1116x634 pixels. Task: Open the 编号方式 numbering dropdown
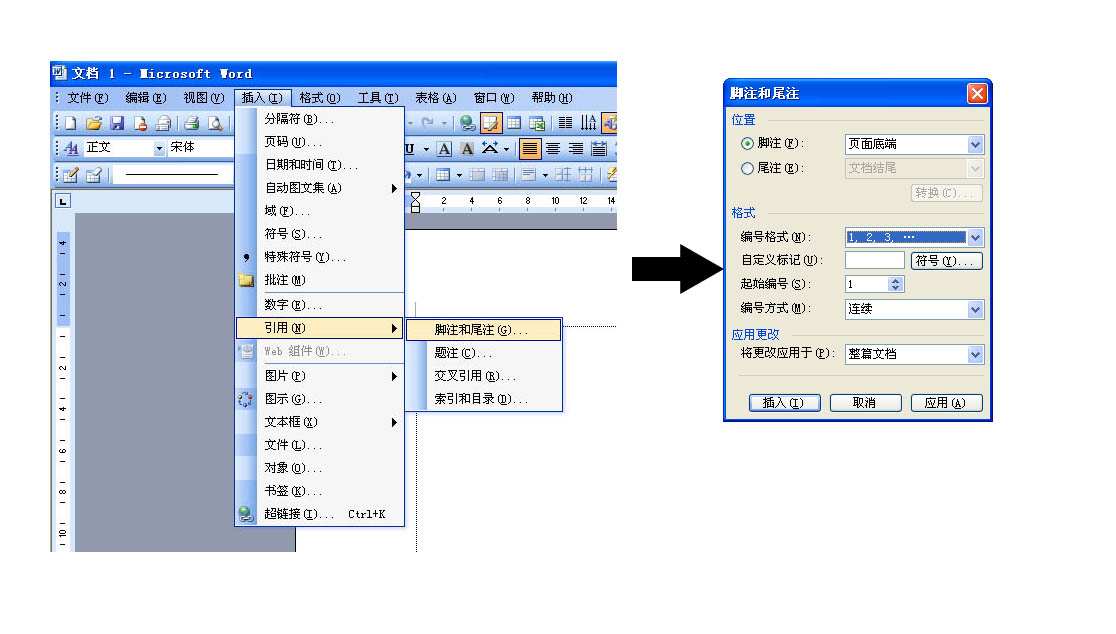coord(975,310)
